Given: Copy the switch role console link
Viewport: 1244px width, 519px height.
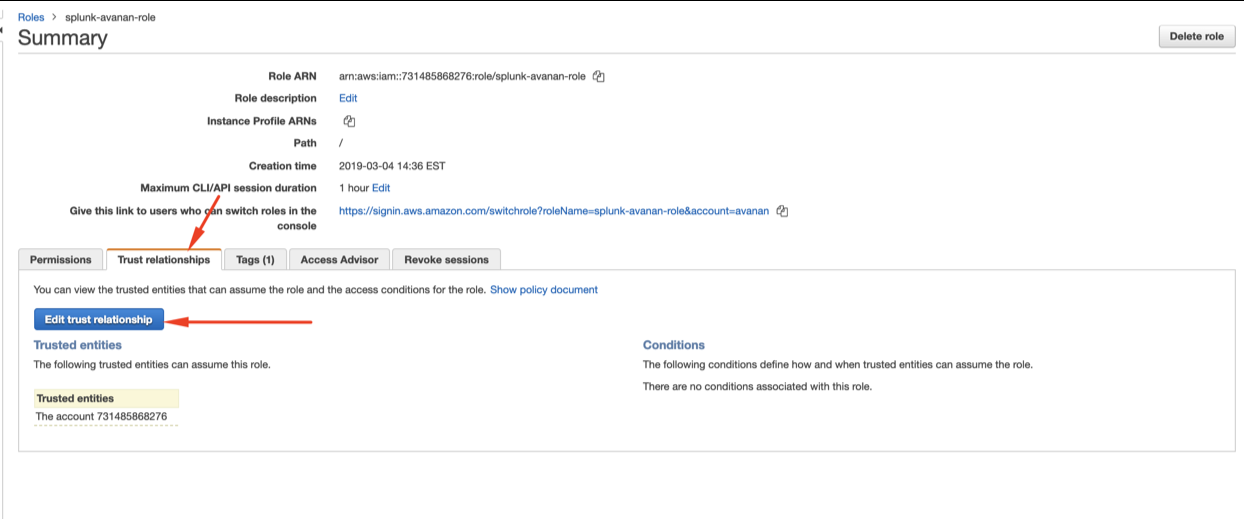Looking at the screenshot, I should pos(783,211).
